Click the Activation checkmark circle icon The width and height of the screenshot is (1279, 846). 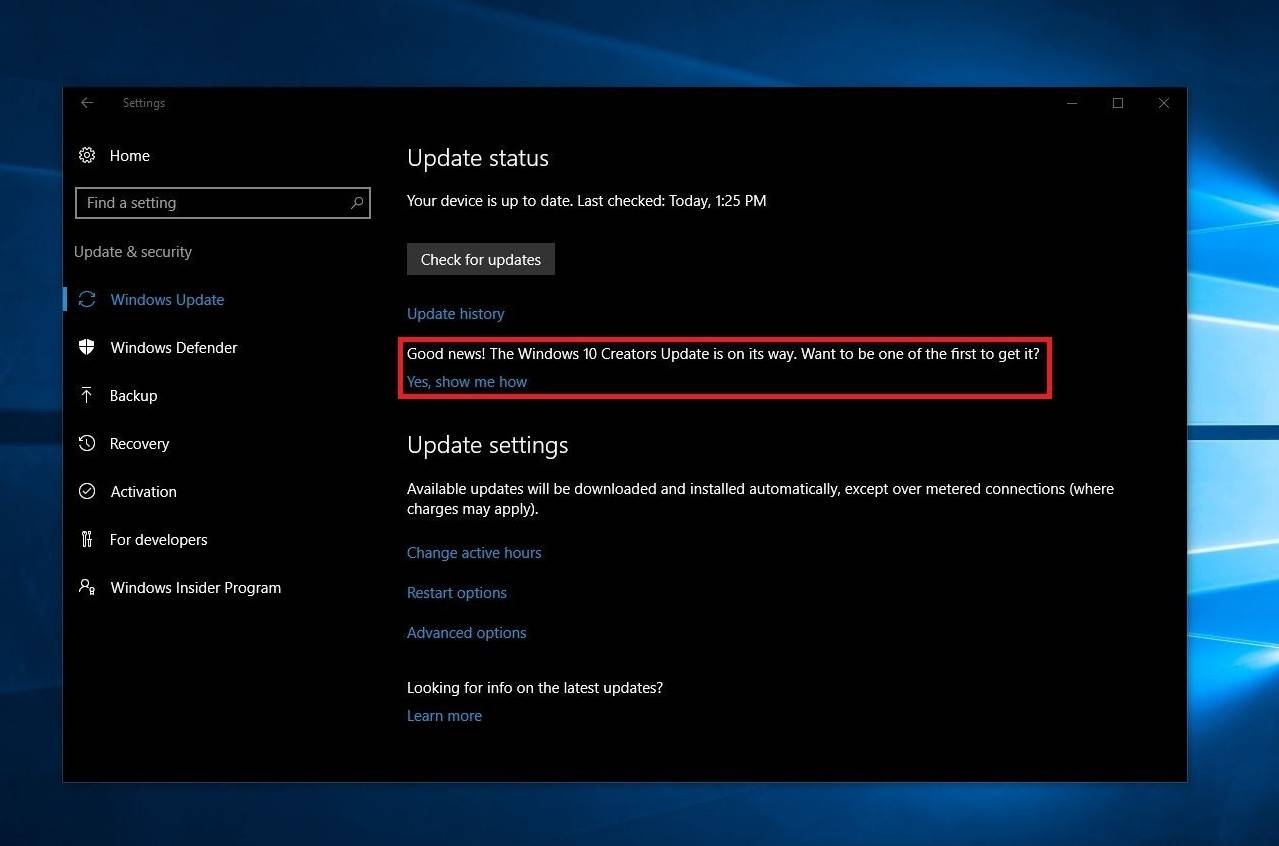coord(87,491)
